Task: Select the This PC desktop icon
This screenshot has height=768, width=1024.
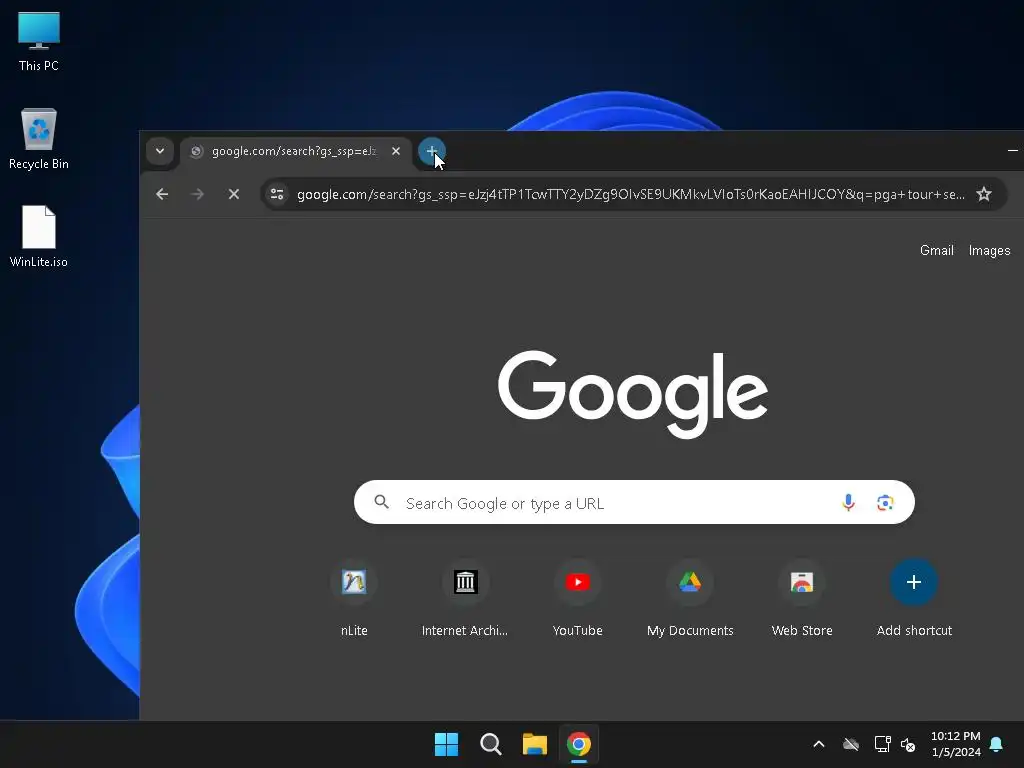Action: click(39, 42)
